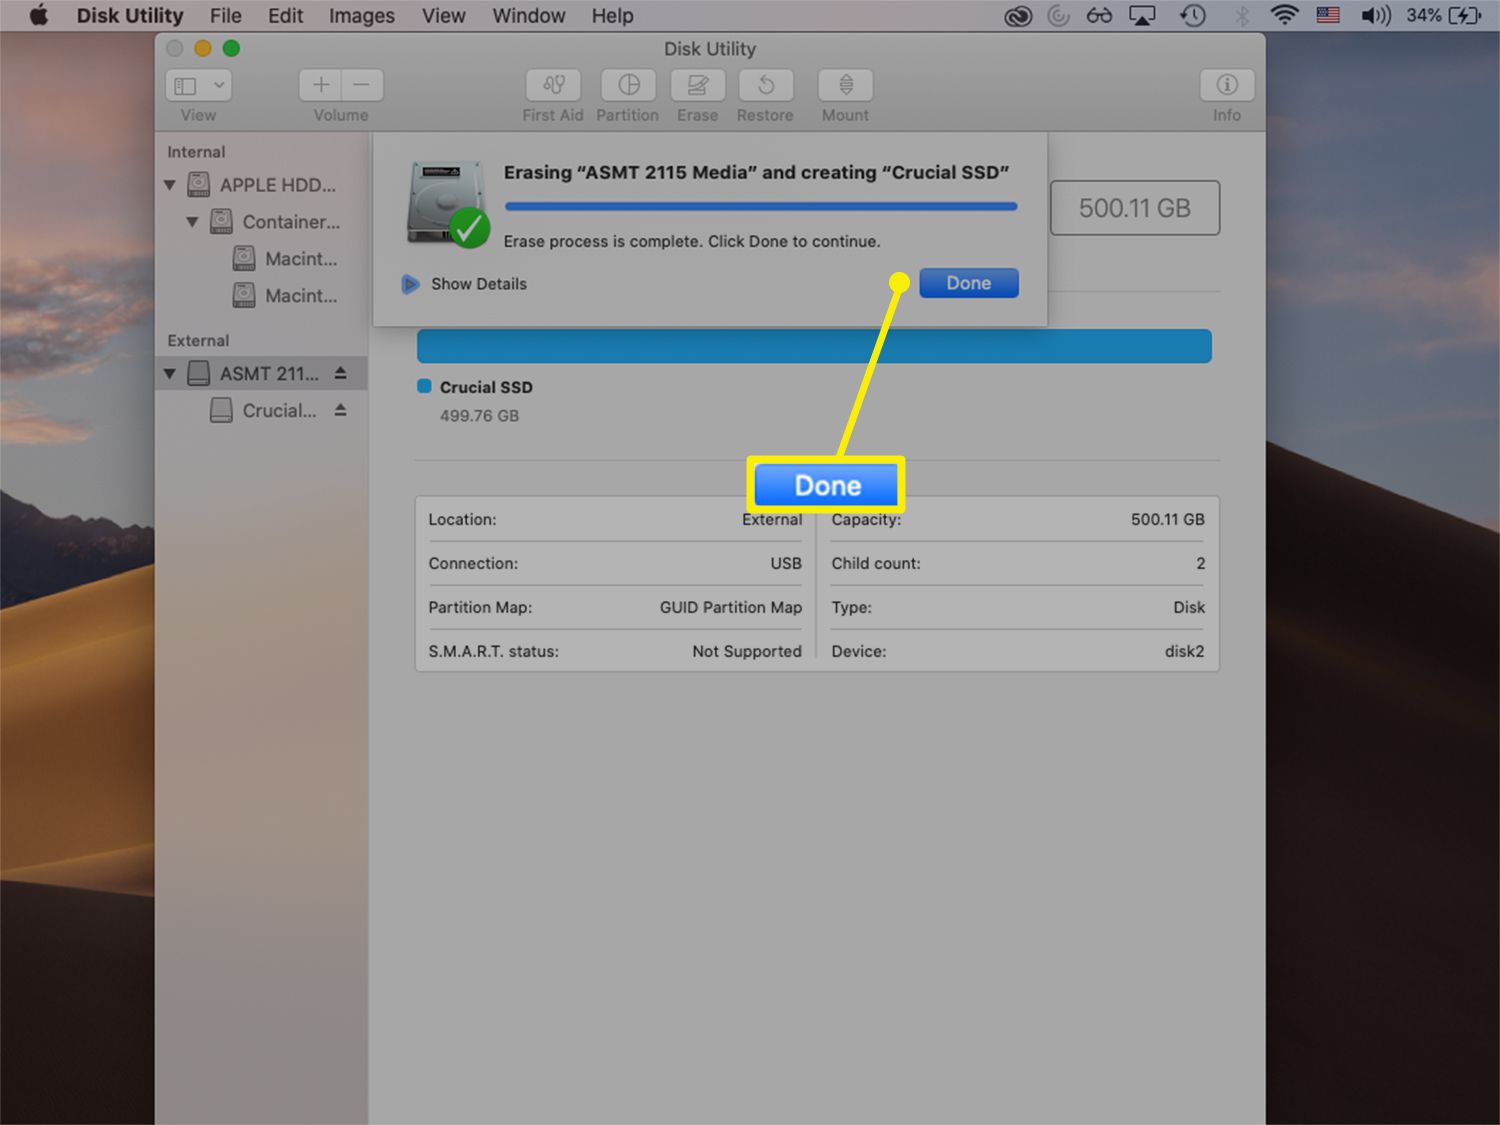Select the first Macint volume
Screen dimensions: 1500x1125
tap(260, 259)
